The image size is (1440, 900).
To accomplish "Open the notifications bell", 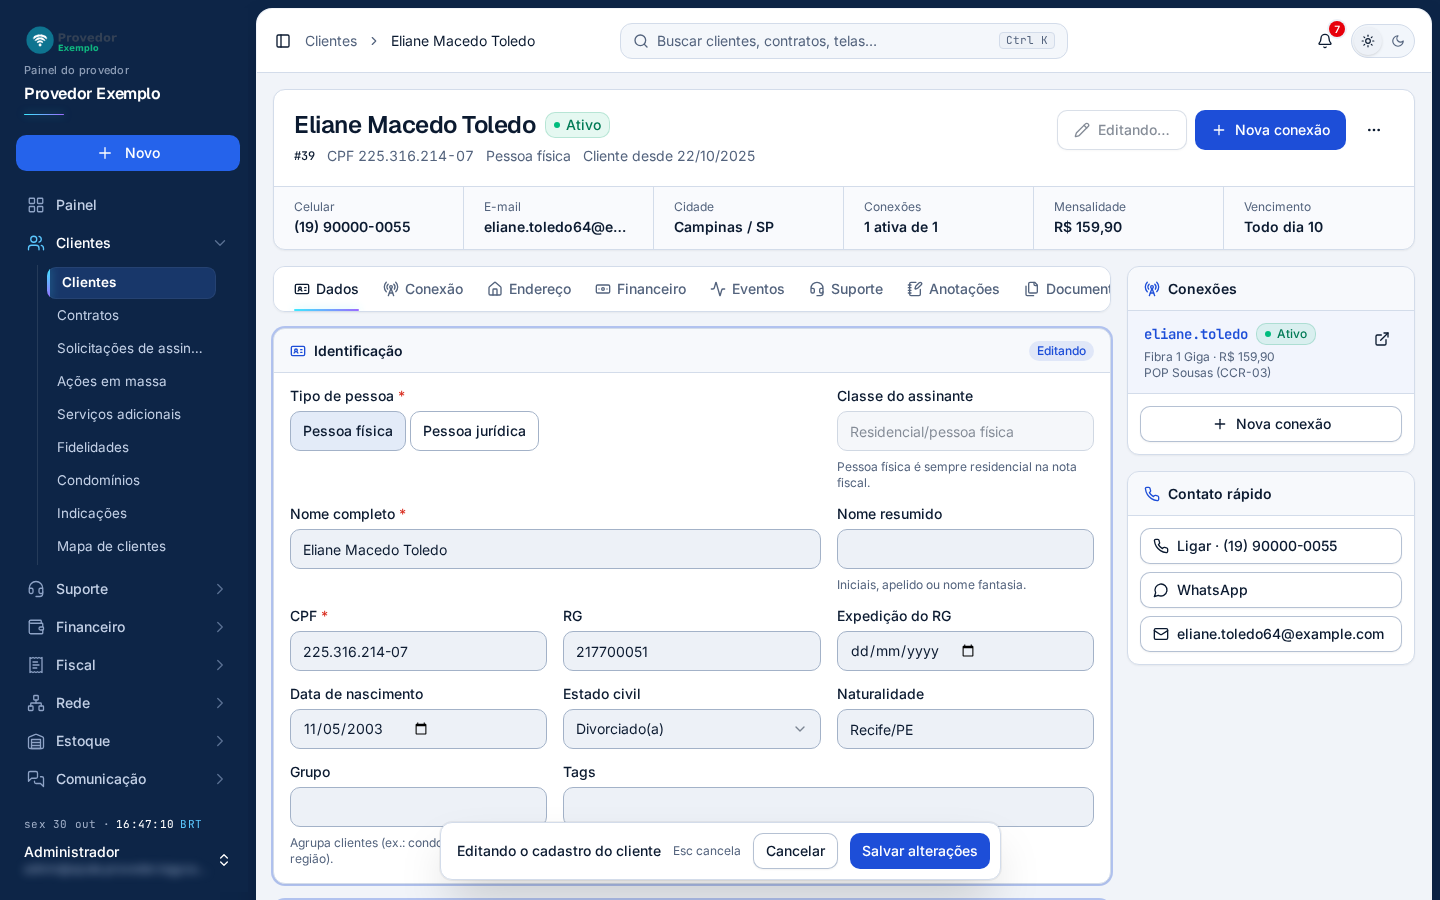I will pos(1325,41).
